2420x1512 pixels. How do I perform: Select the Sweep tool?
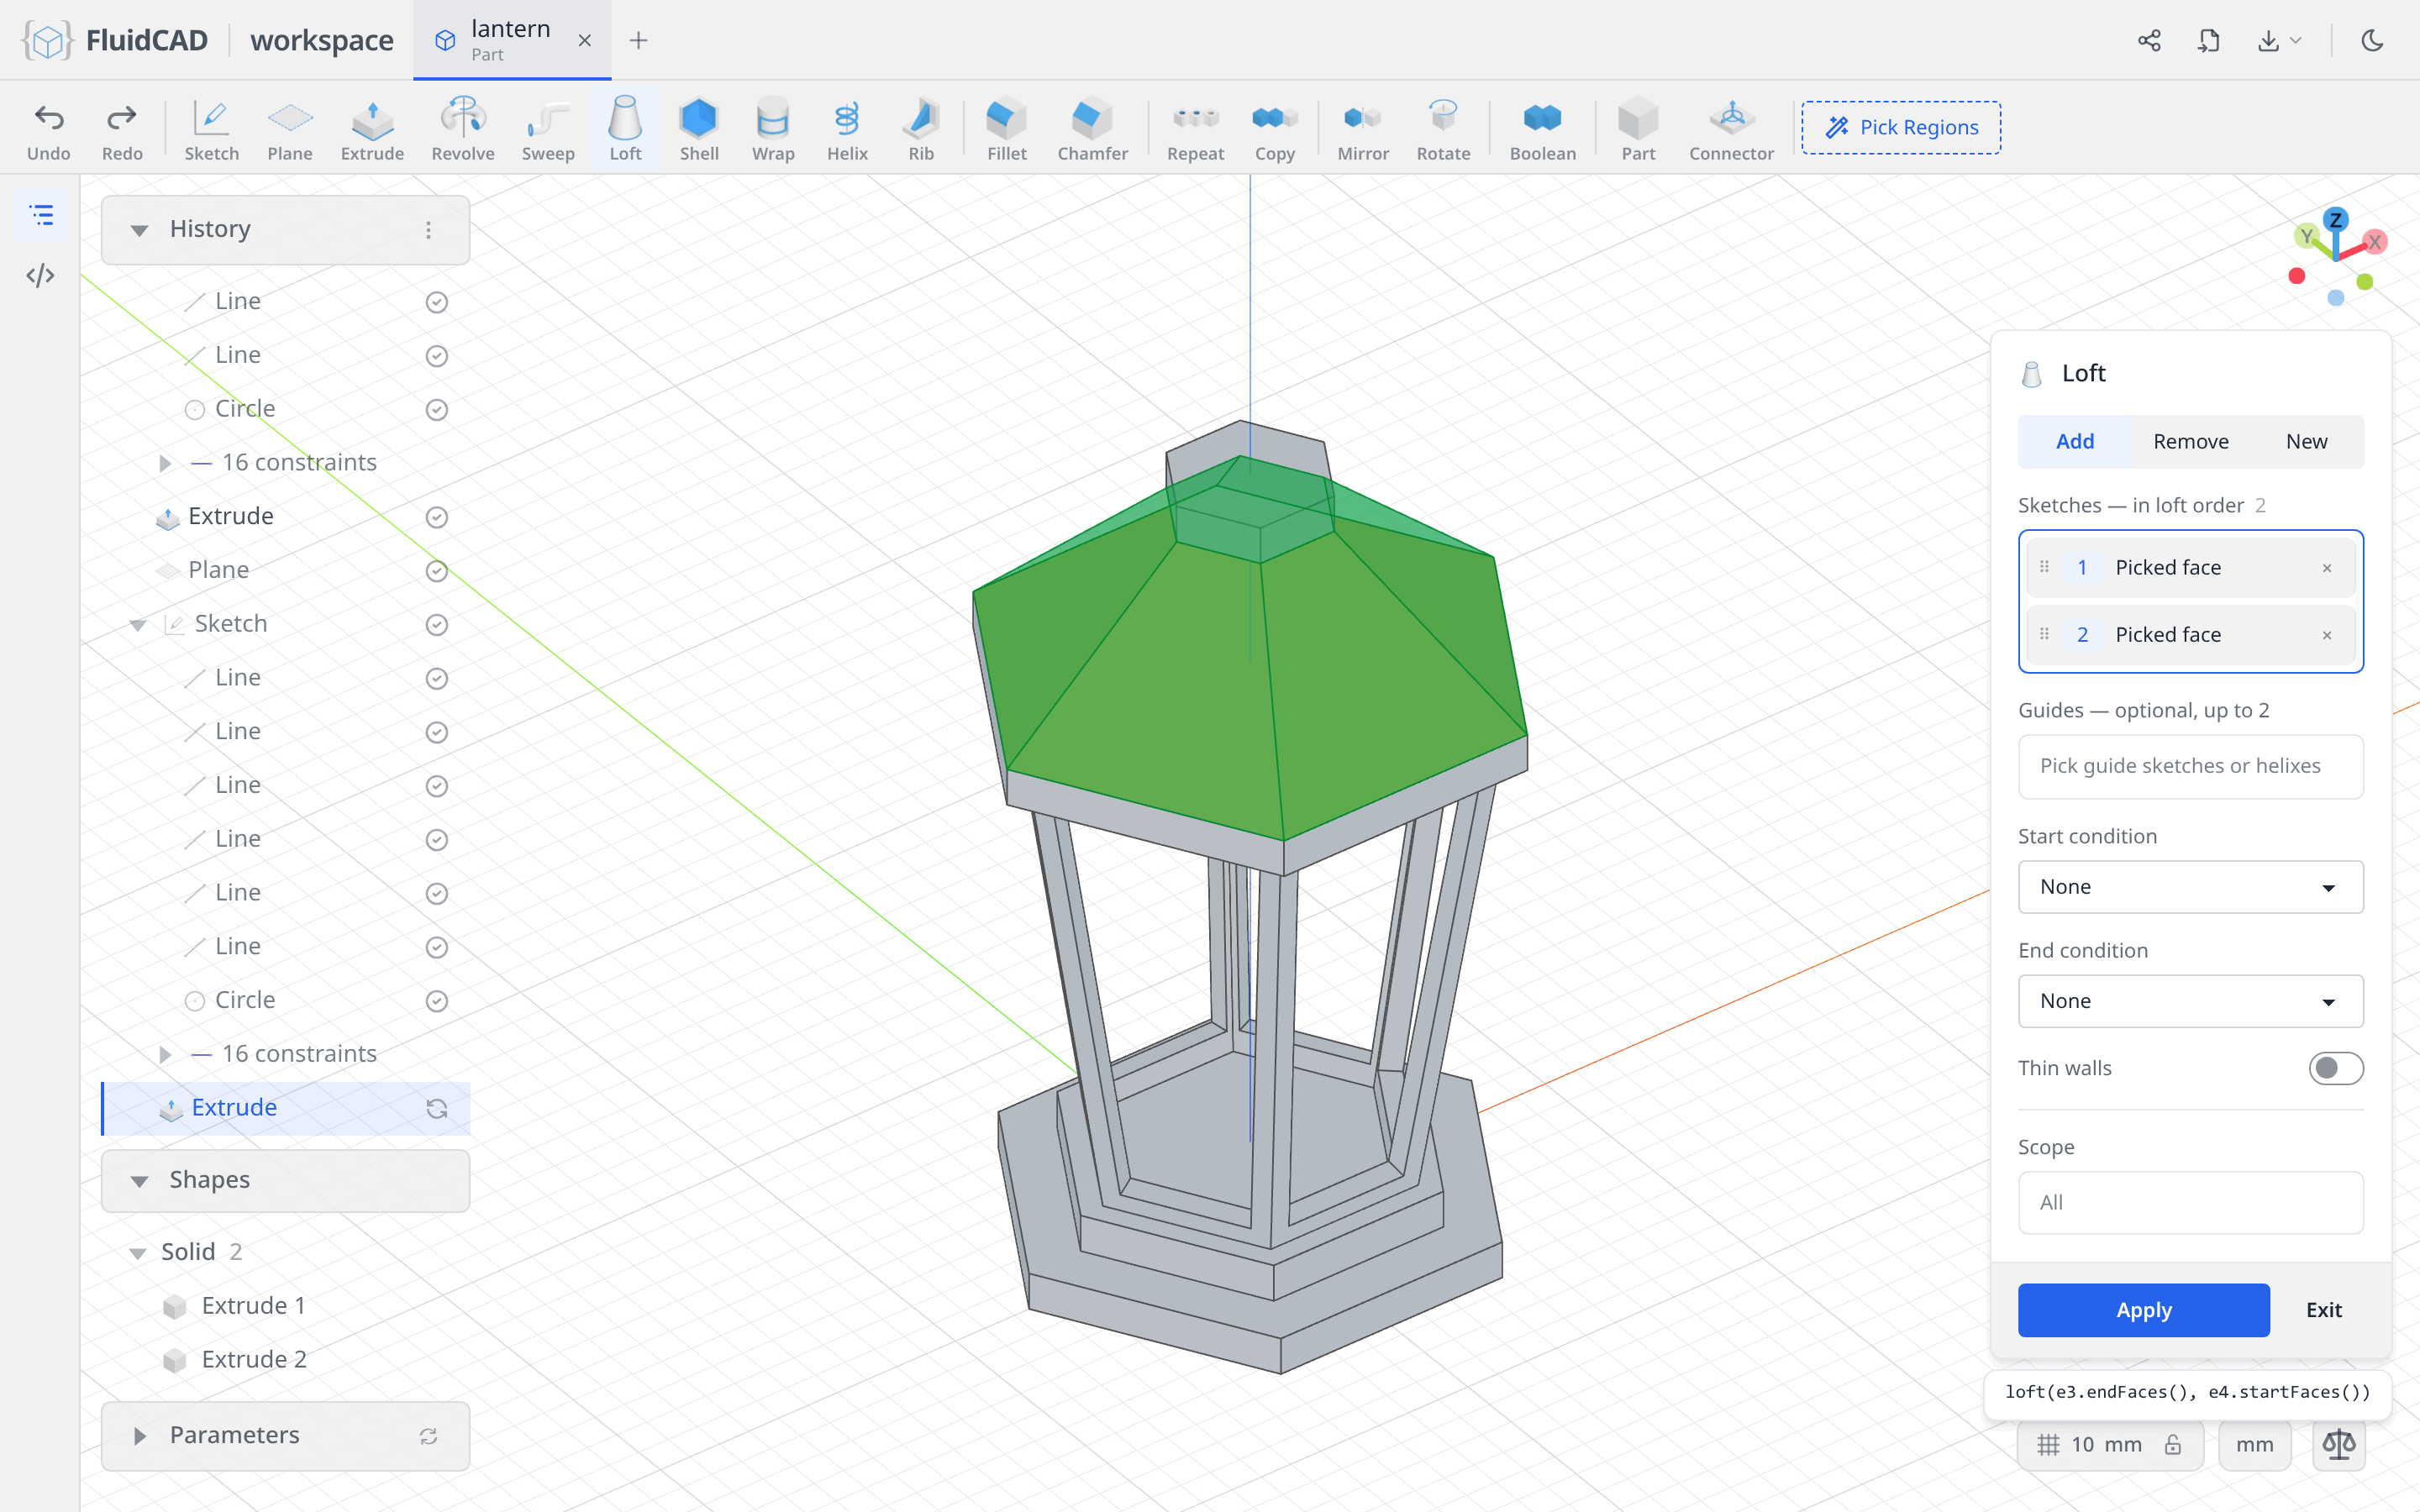(x=548, y=129)
